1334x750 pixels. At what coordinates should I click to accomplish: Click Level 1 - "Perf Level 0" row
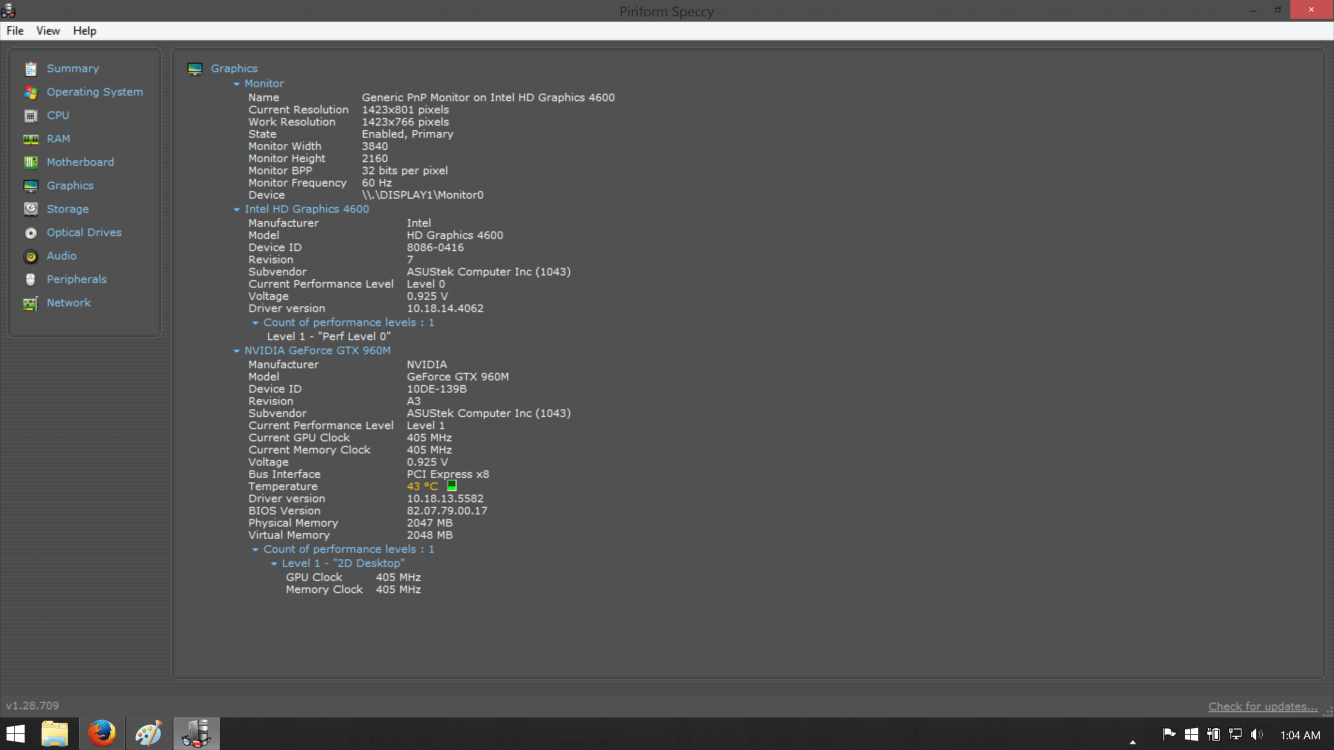329,337
